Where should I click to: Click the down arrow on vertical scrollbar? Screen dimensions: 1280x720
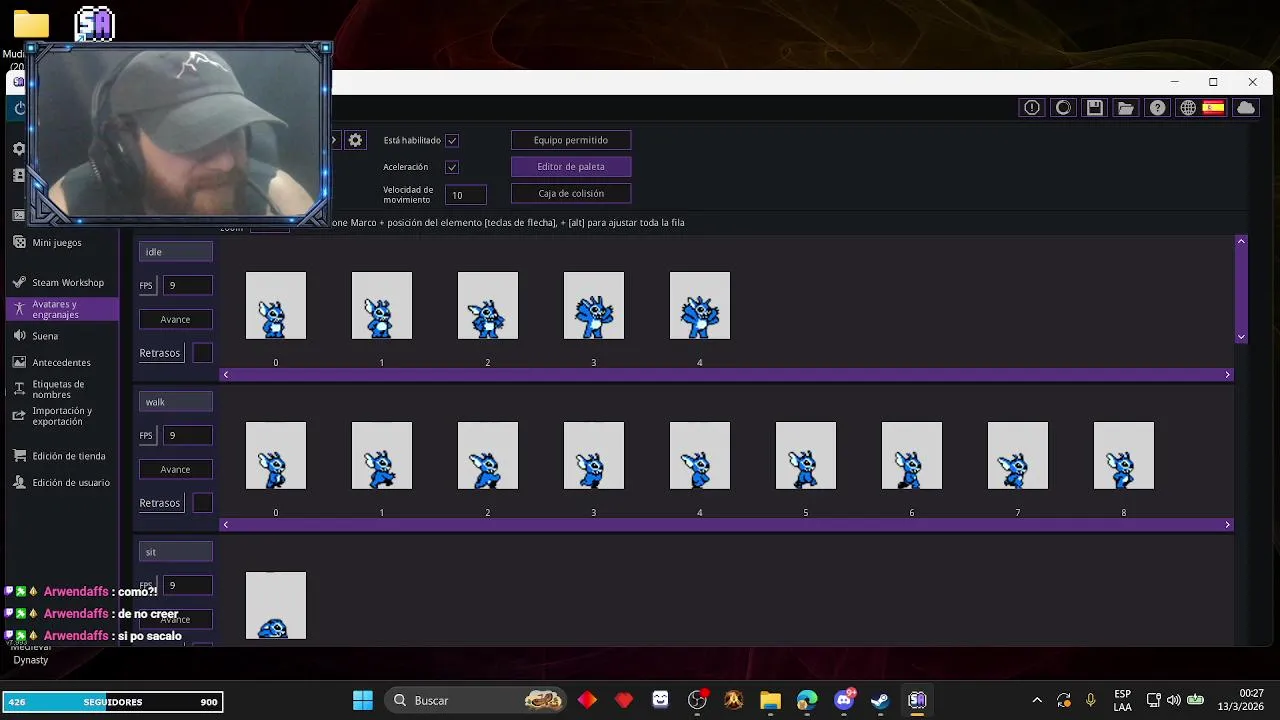click(1241, 337)
